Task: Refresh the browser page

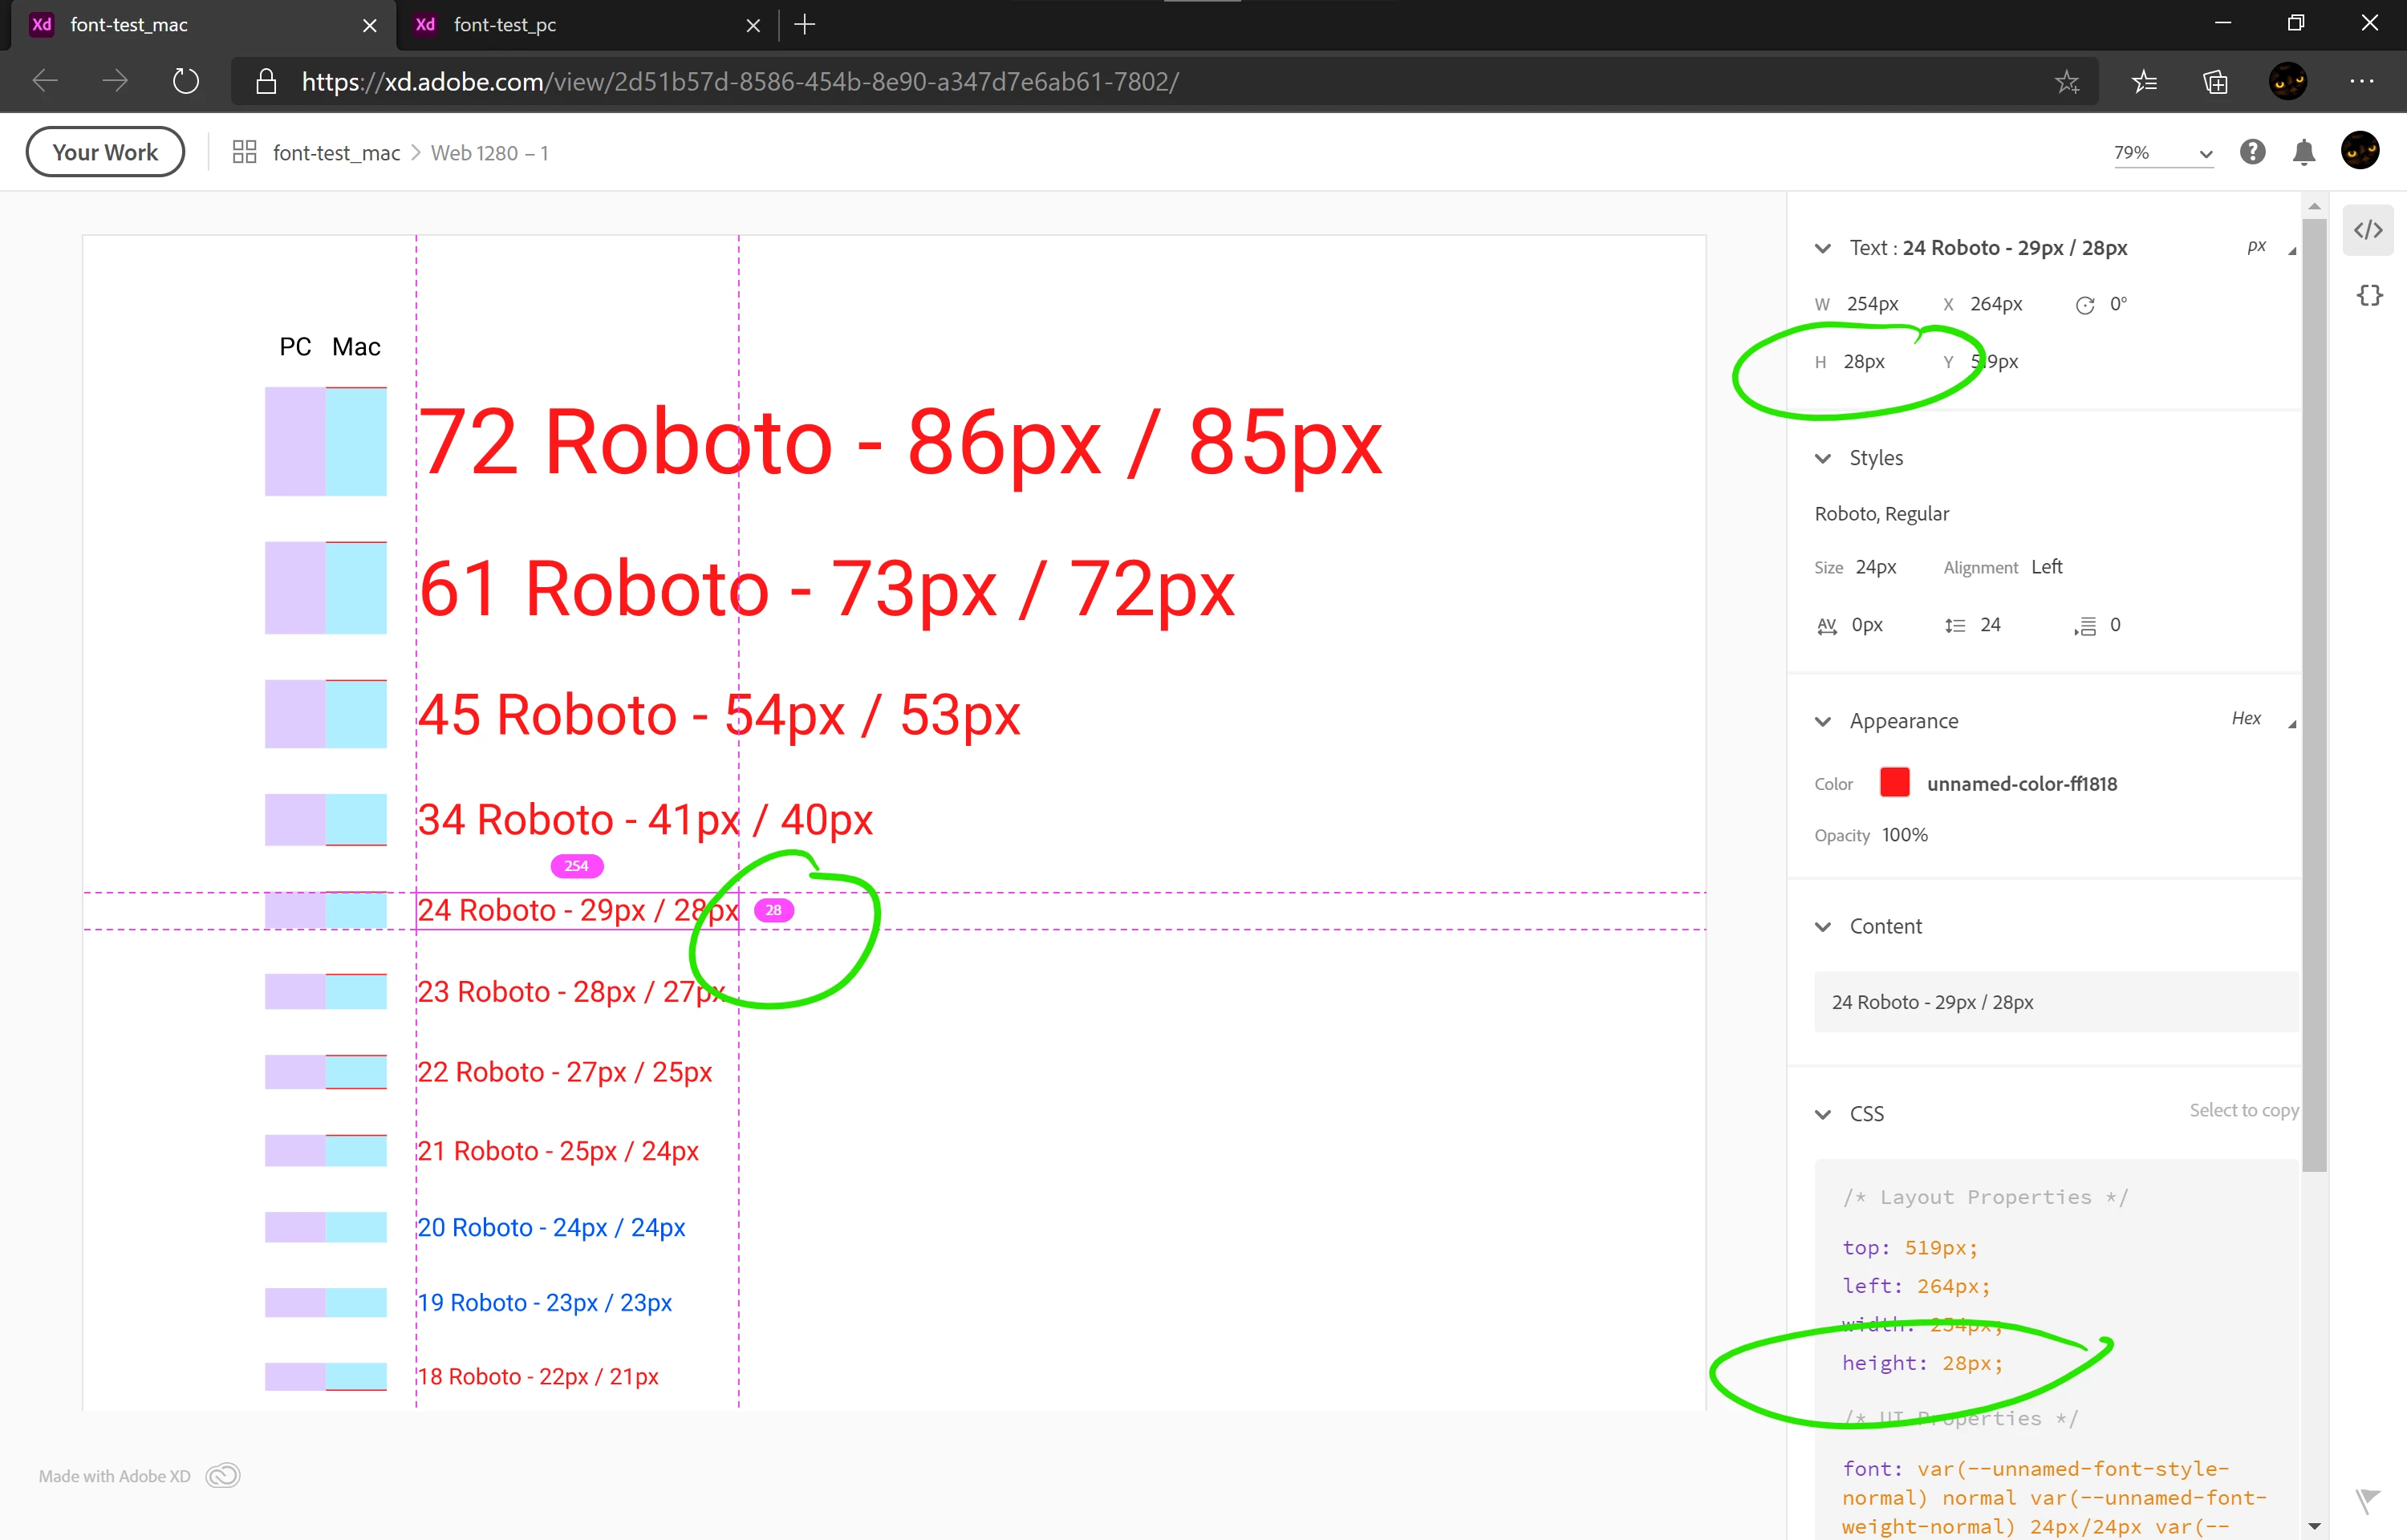Action: pos(186,81)
